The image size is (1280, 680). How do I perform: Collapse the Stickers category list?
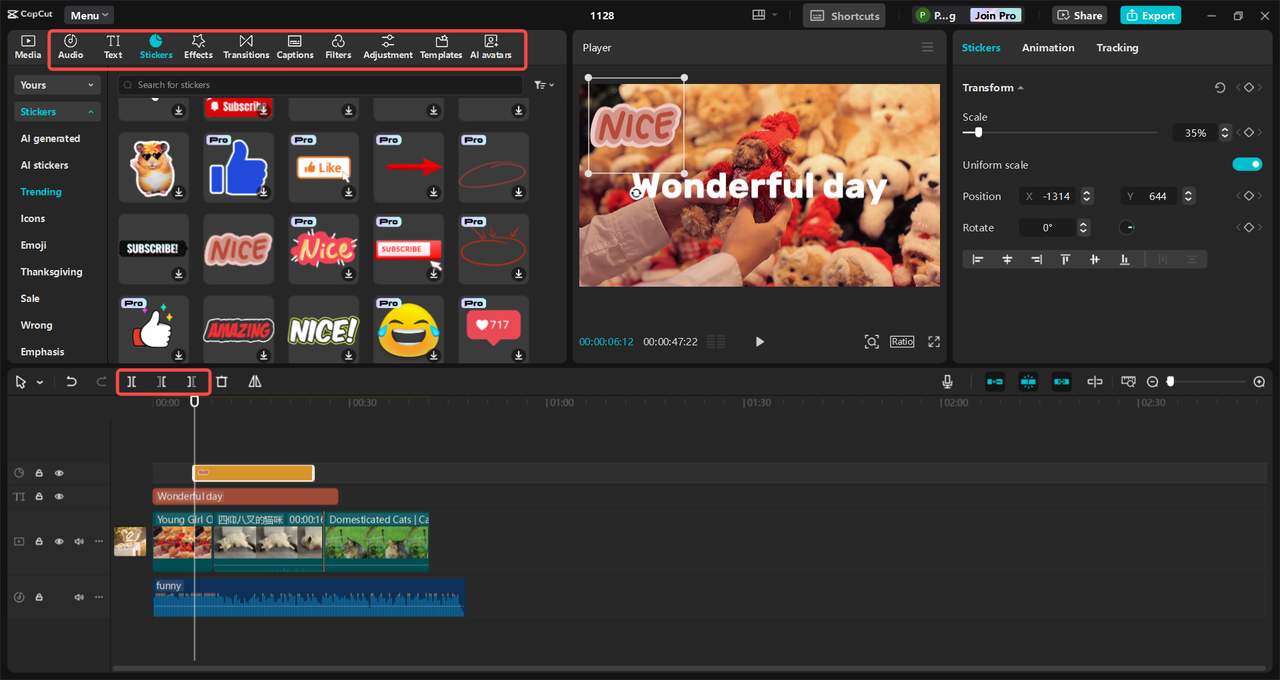click(x=58, y=112)
